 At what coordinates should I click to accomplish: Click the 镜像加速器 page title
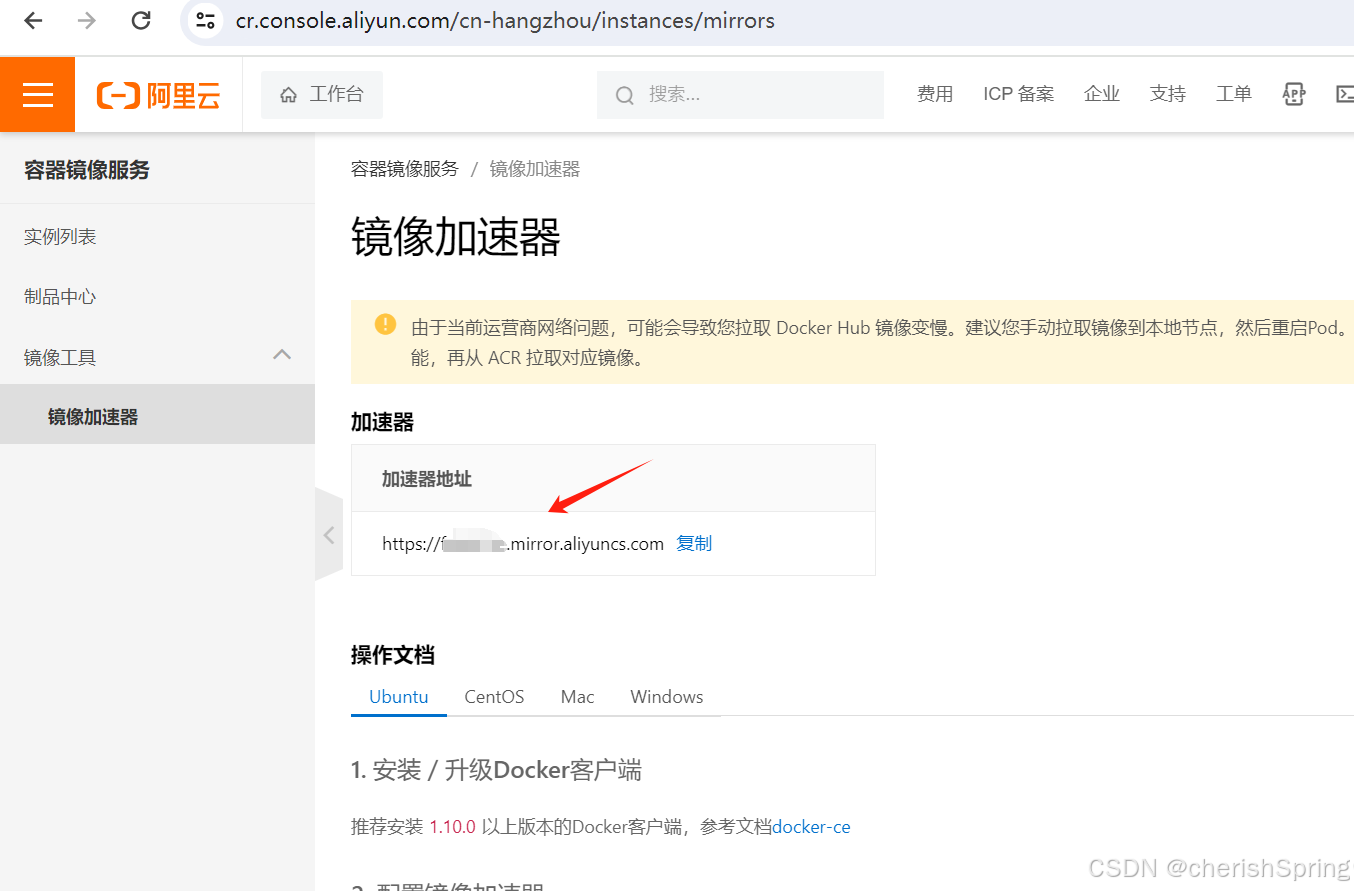(x=456, y=238)
